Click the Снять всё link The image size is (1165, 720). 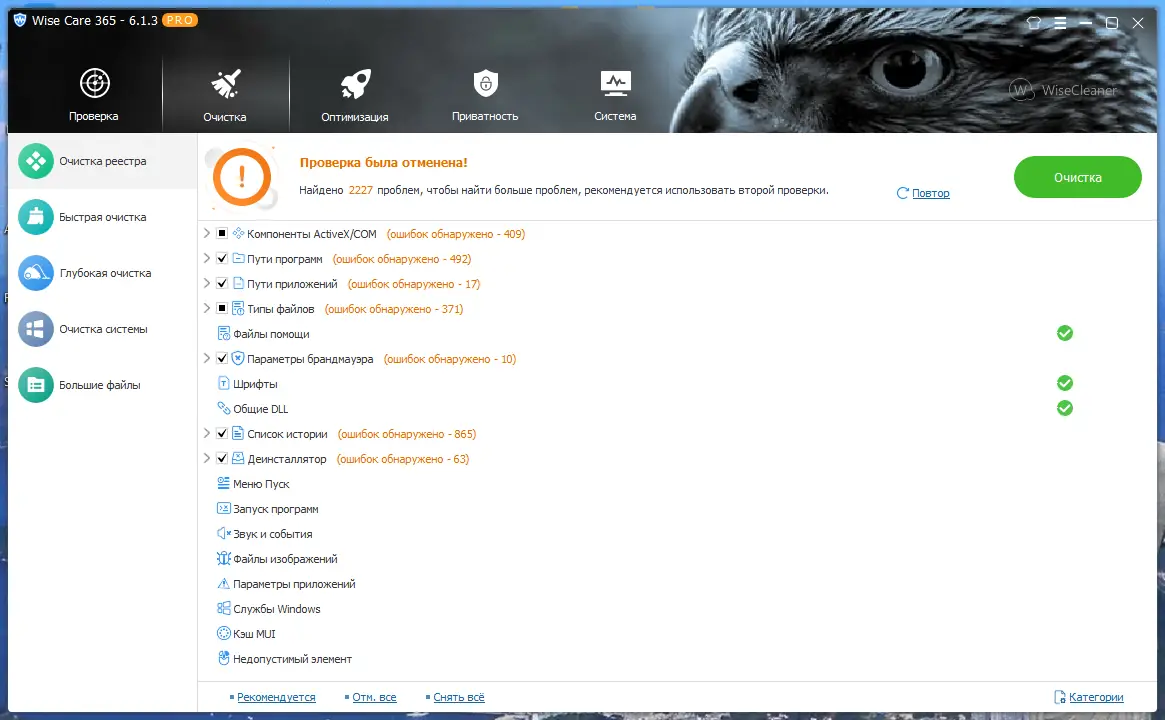click(458, 697)
